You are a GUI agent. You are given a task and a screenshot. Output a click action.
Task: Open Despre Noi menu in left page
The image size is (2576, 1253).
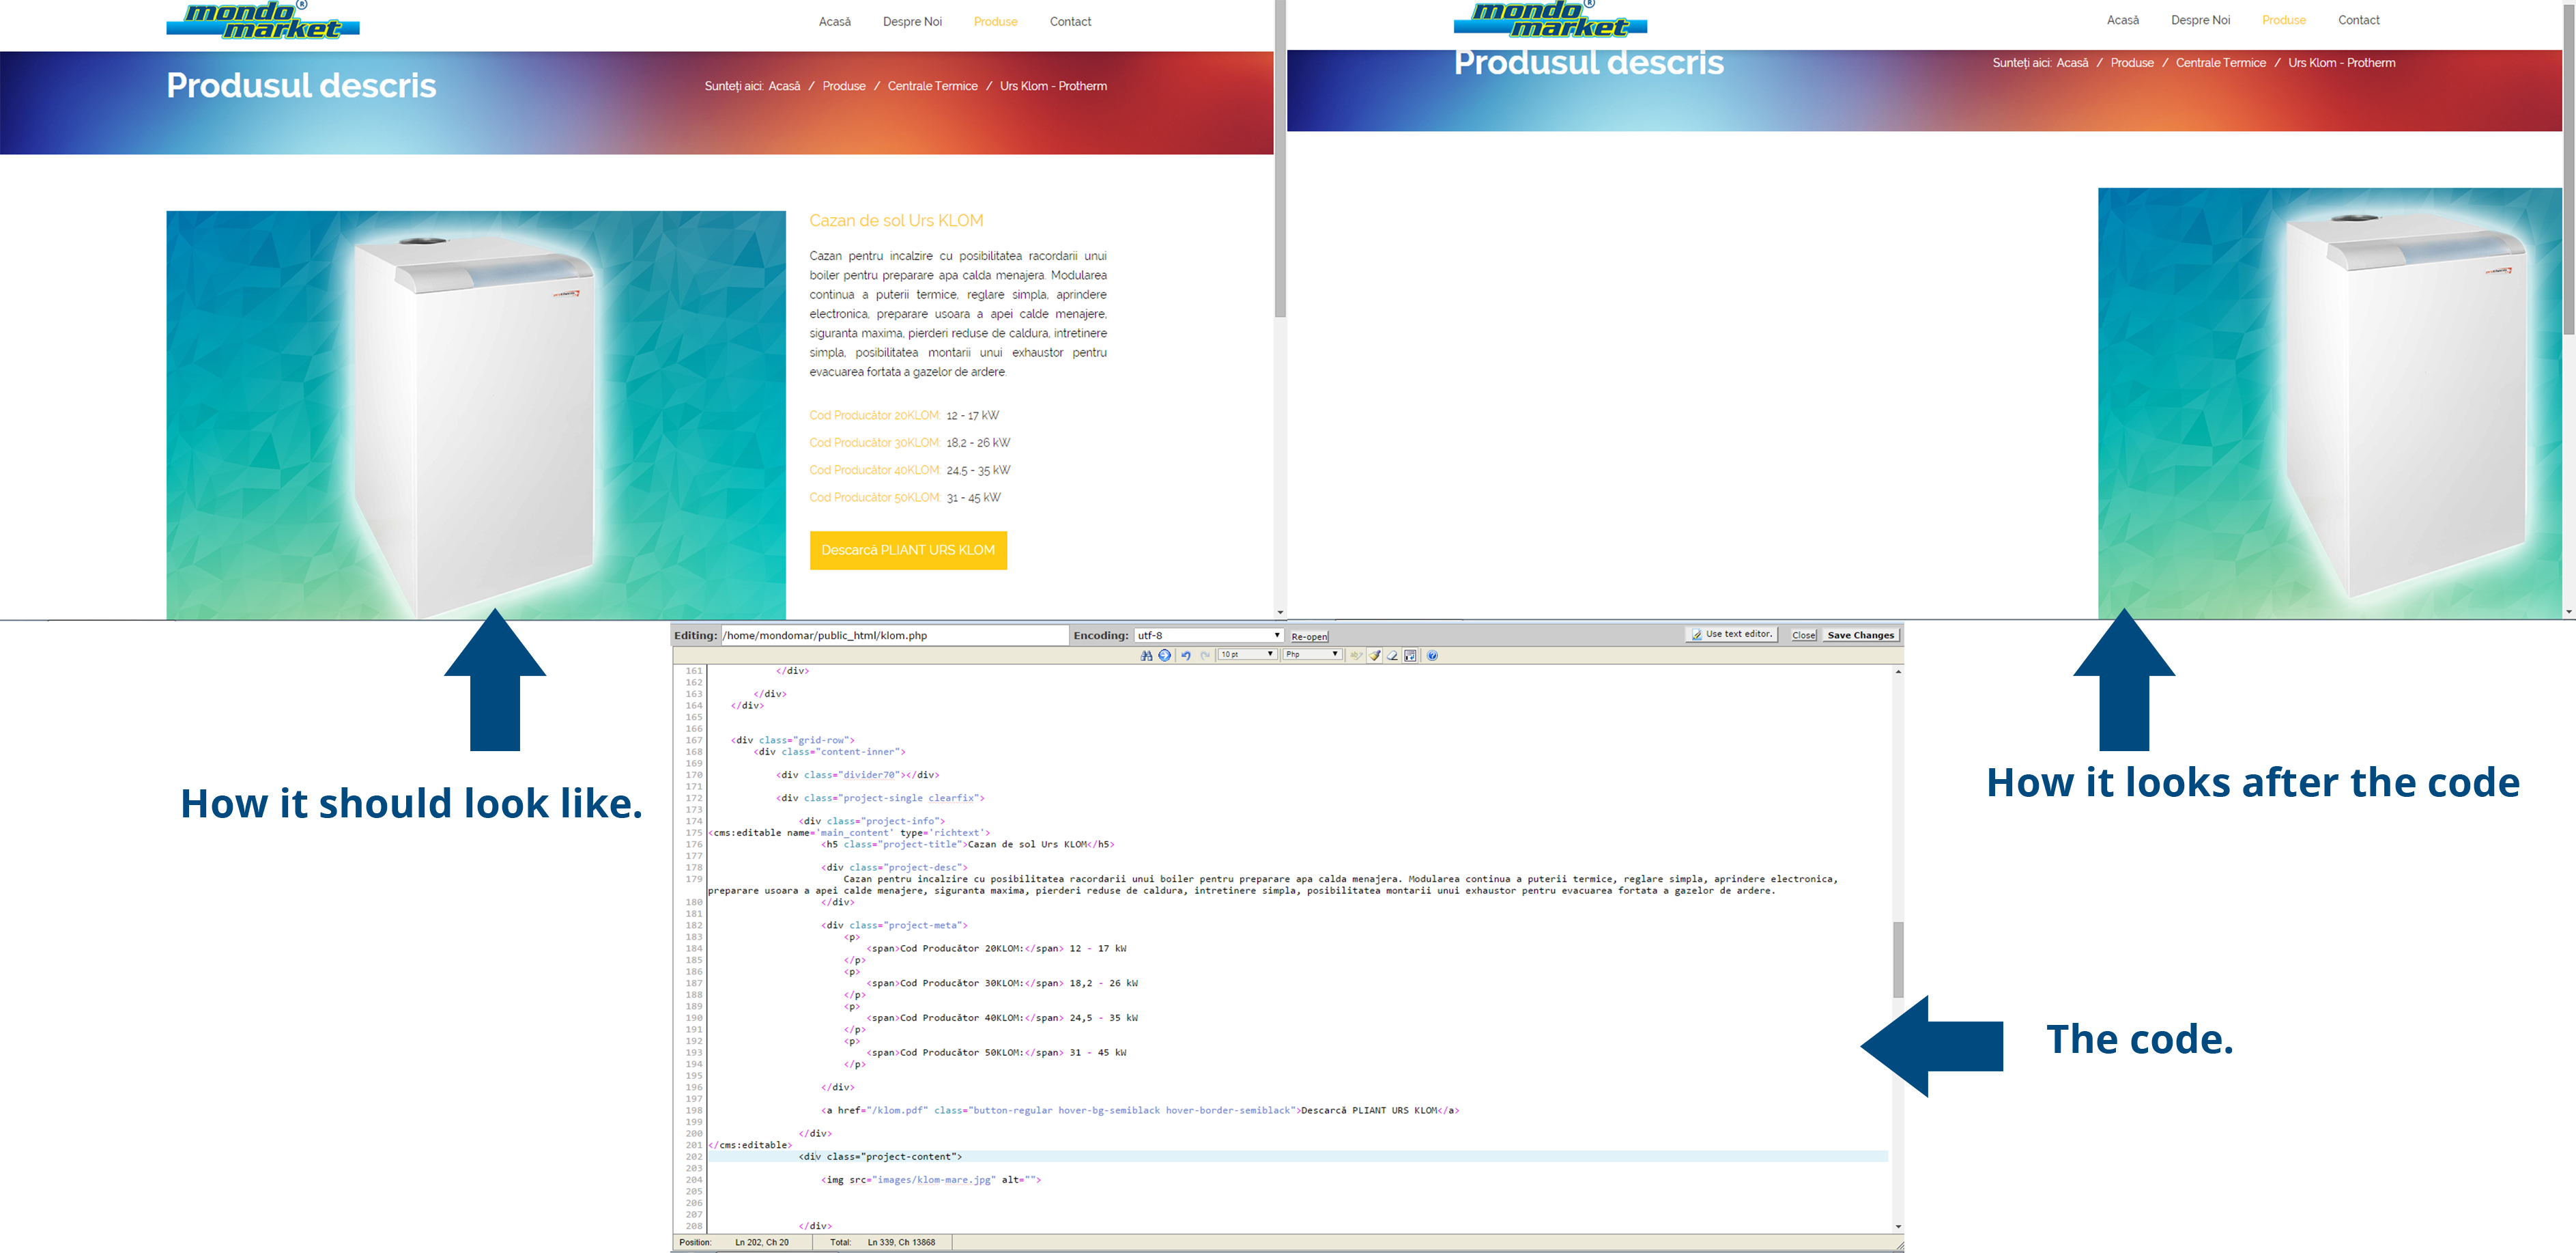pos(912,21)
